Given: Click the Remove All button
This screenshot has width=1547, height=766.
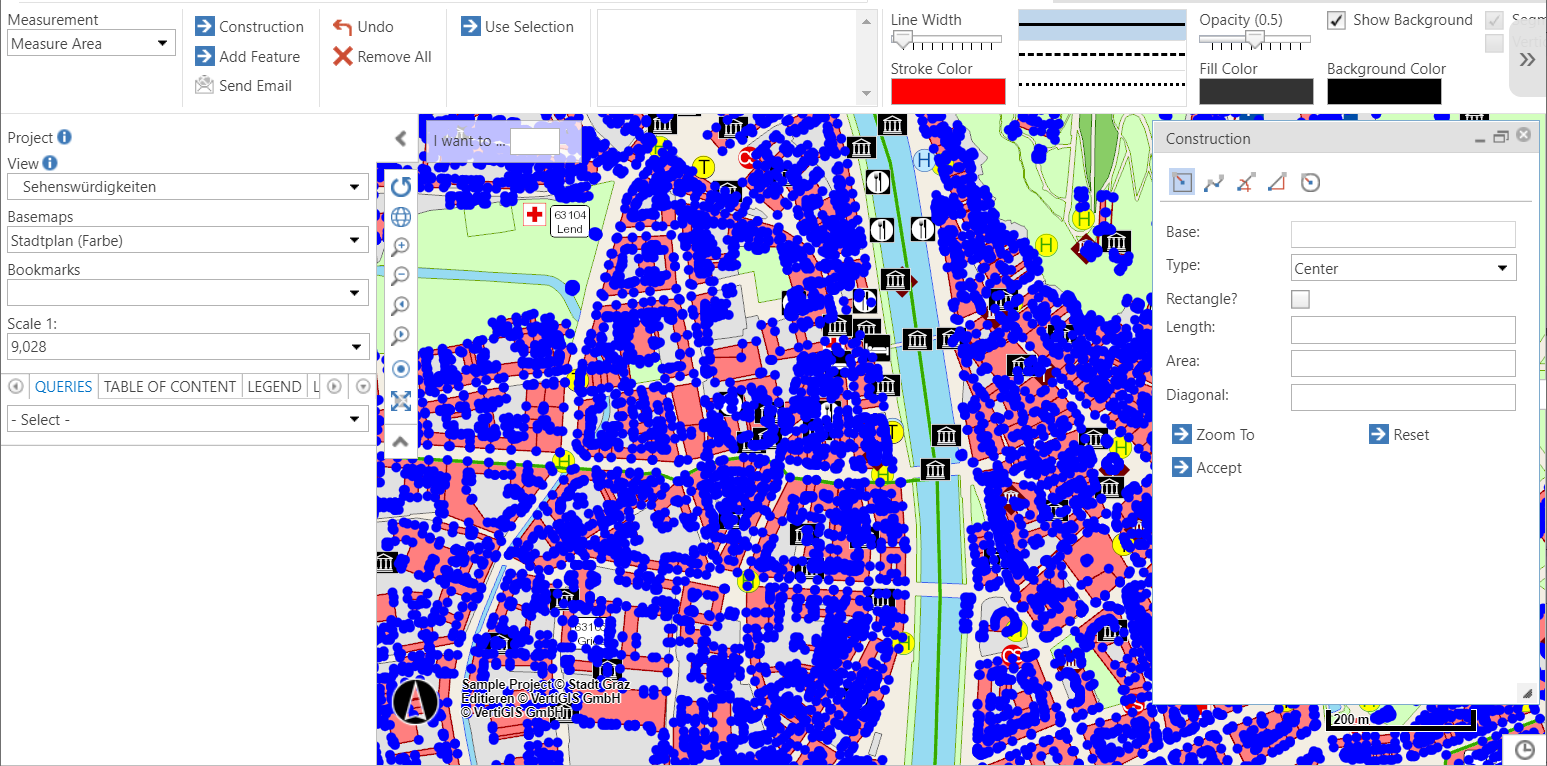Looking at the screenshot, I should click(383, 57).
